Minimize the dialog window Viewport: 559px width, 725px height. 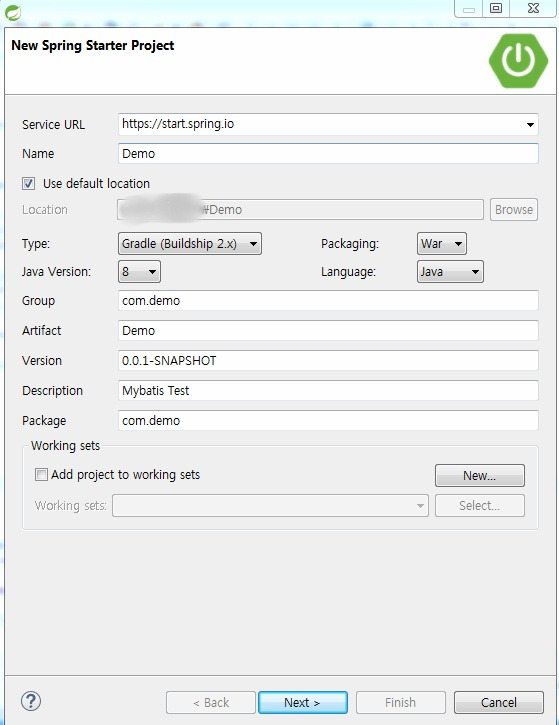469,8
